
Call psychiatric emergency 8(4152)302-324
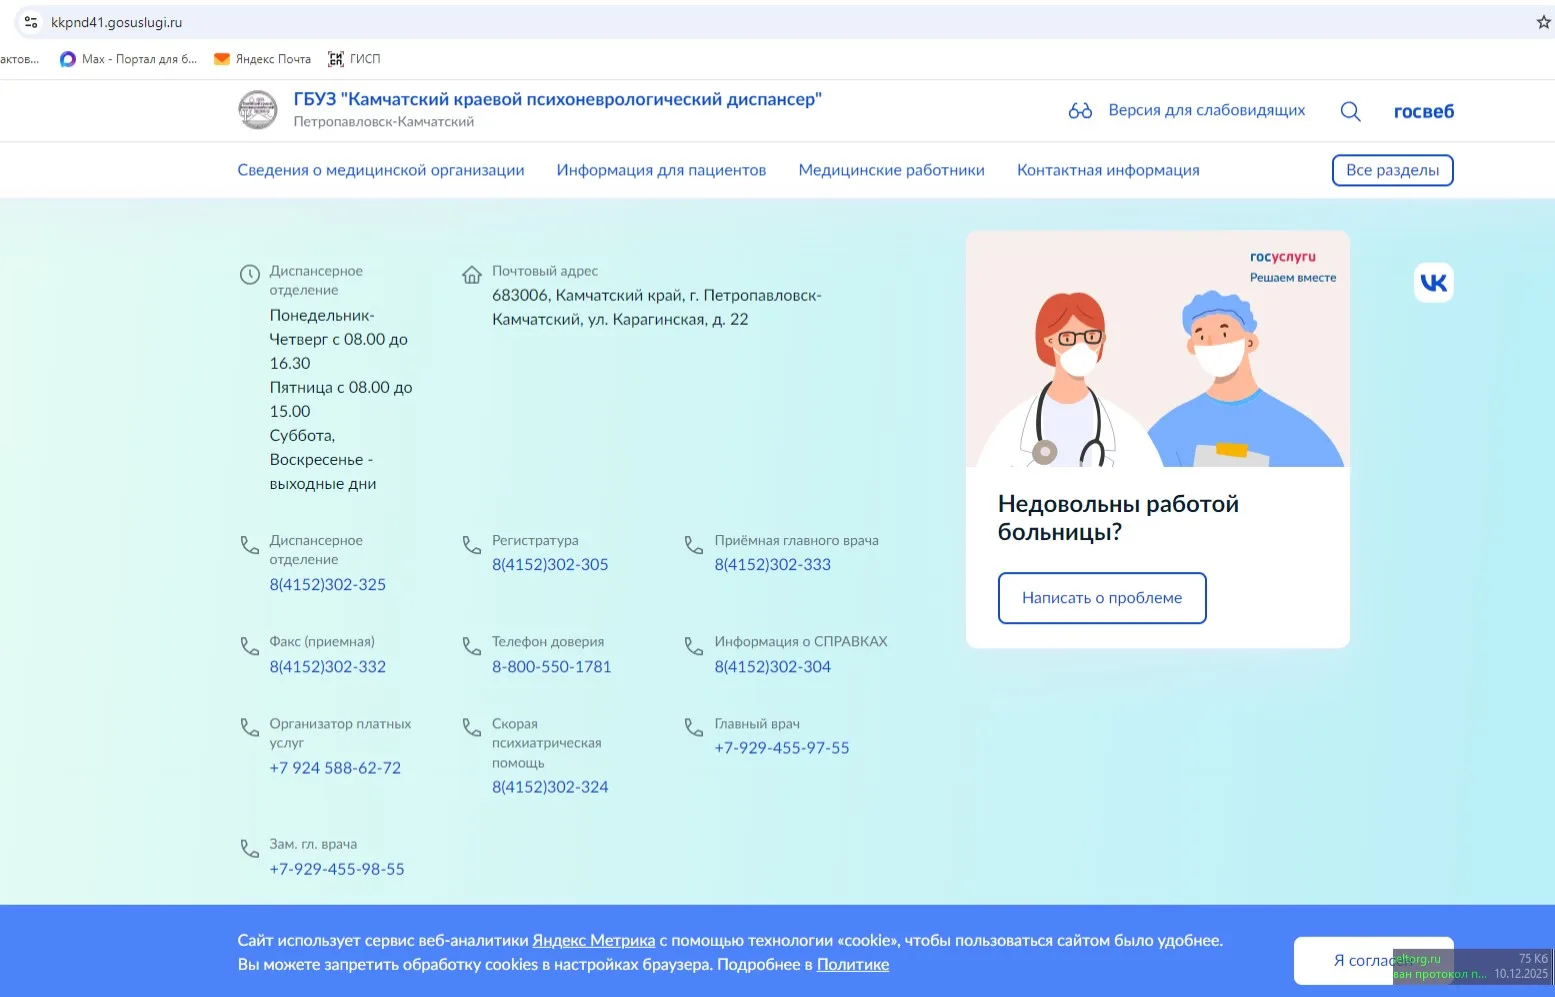coord(550,787)
